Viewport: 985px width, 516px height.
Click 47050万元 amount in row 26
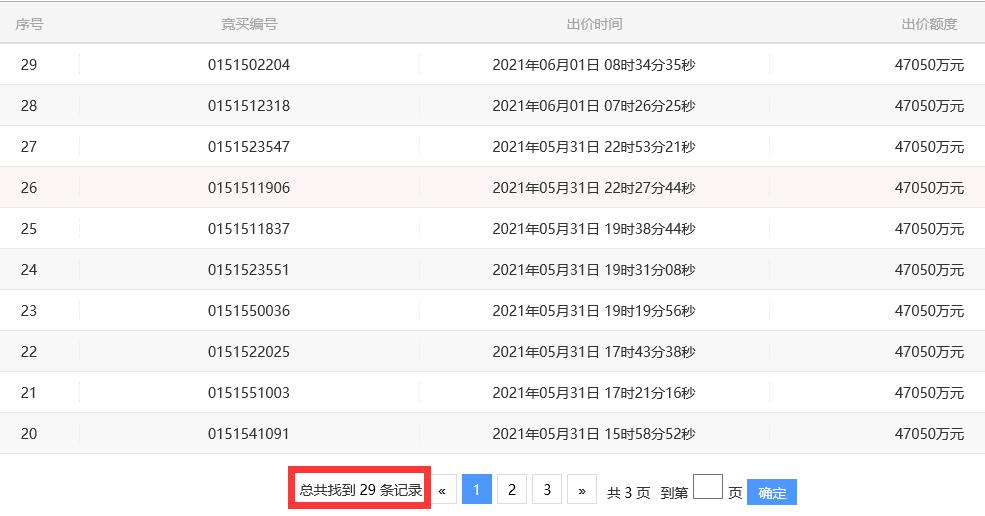click(929, 187)
